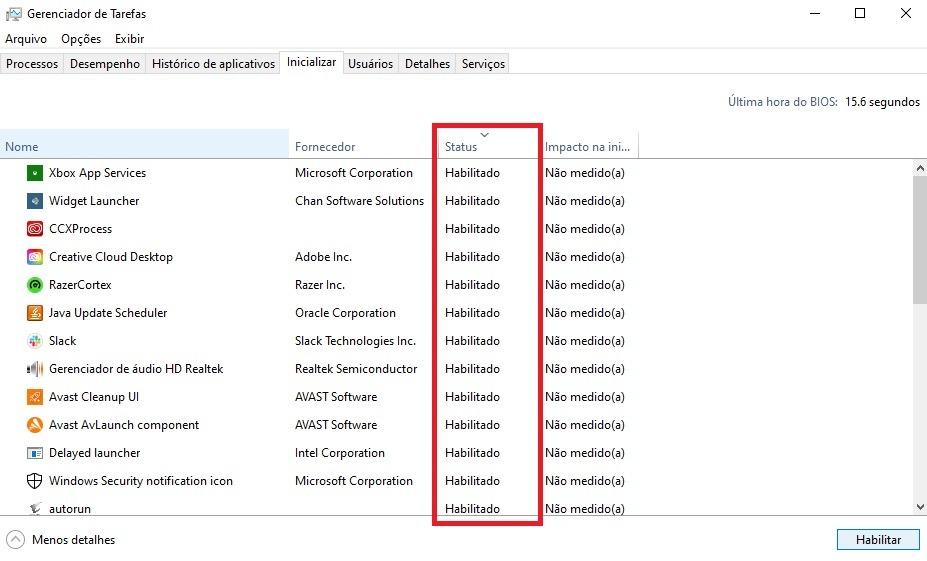Click the Avast AvLaunch component icon
The height and width of the screenshot is (561, 927).
tap(35, 425)
